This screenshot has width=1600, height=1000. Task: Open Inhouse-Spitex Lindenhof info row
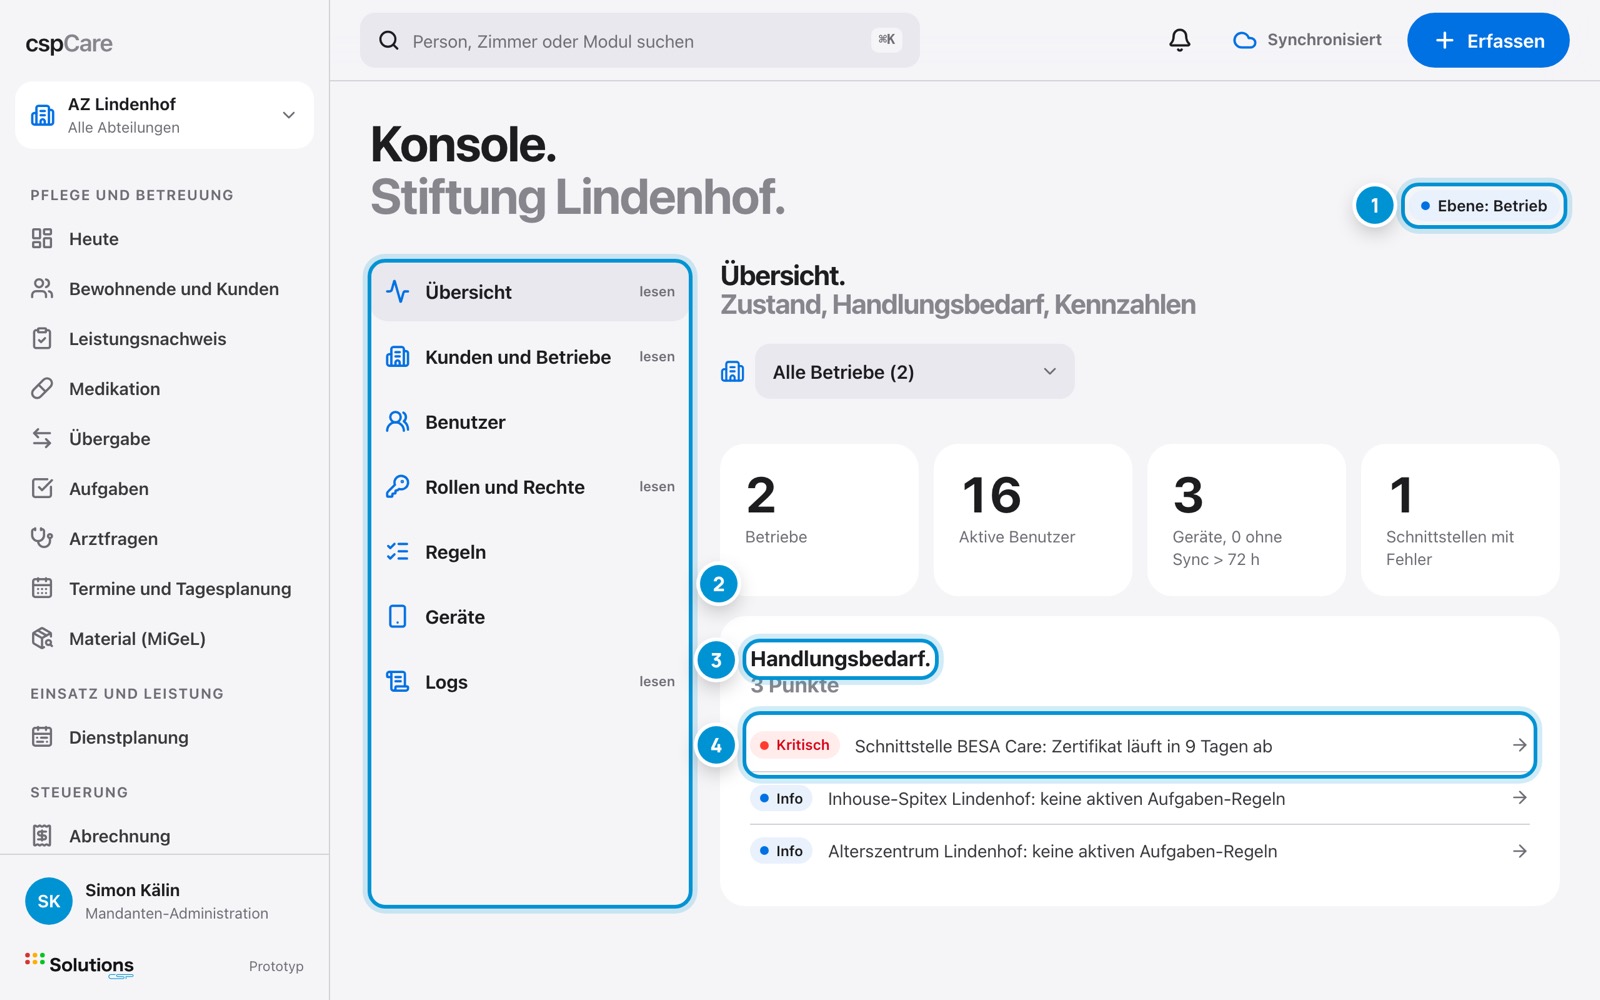[1140, 798]
